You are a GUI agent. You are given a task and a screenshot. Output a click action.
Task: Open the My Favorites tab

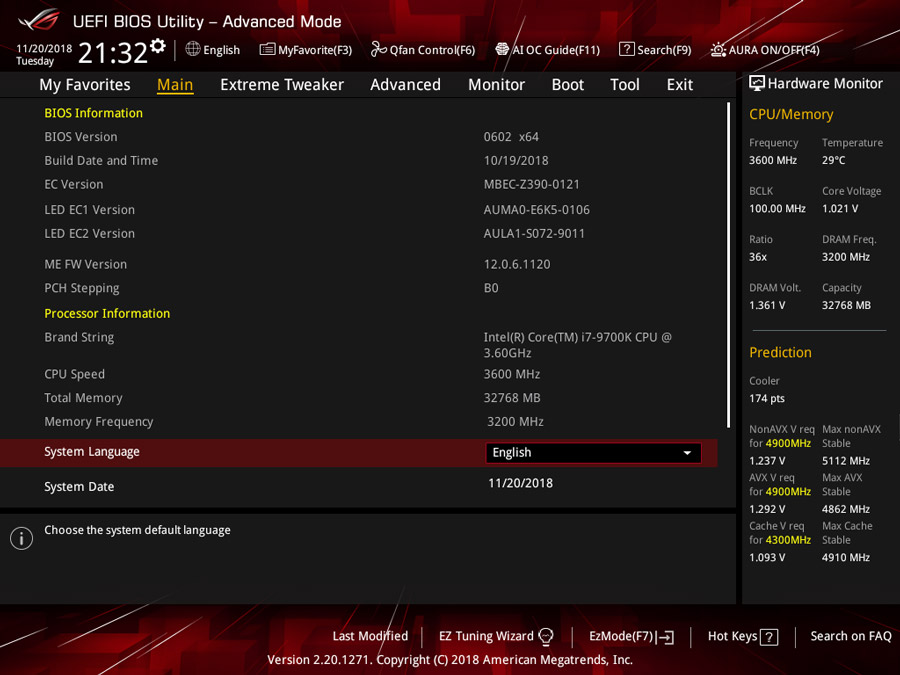(x=85, y=85)
